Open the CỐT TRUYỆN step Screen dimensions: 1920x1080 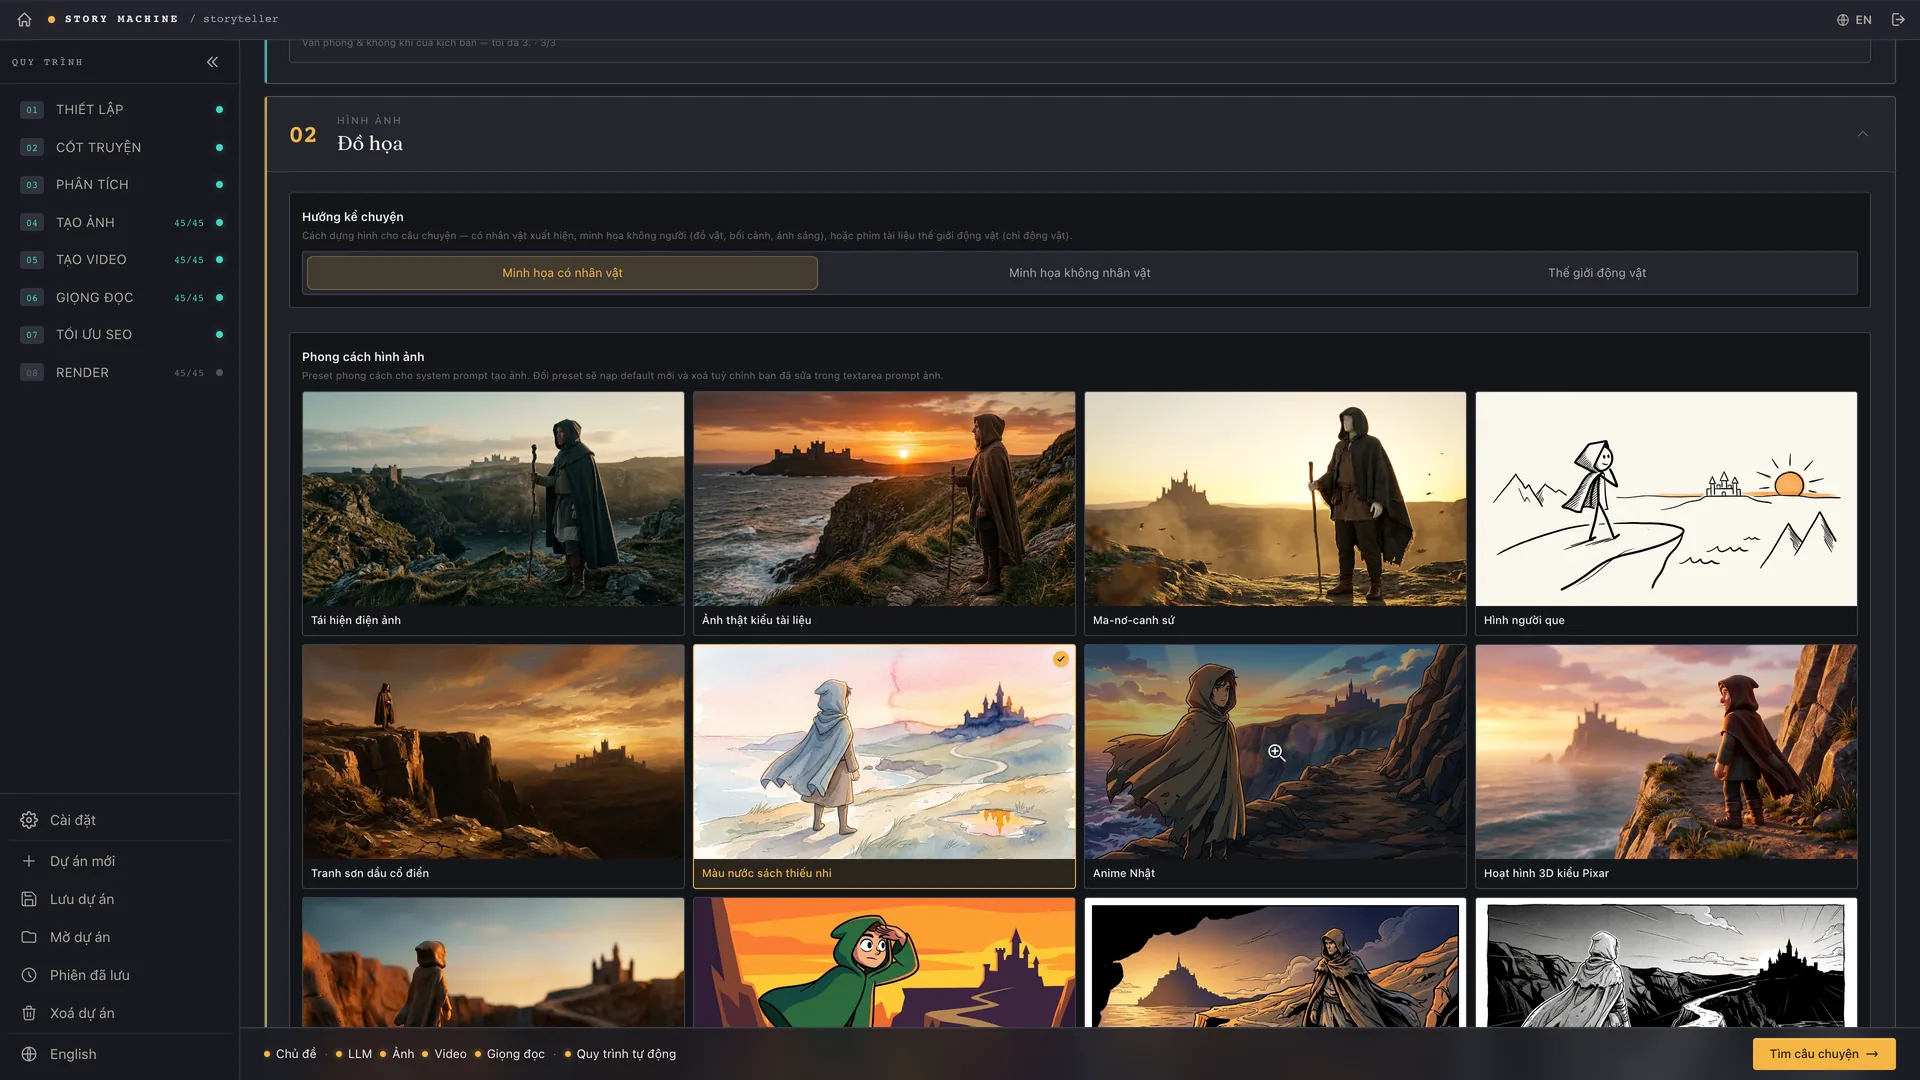click(x=120, y=148)
